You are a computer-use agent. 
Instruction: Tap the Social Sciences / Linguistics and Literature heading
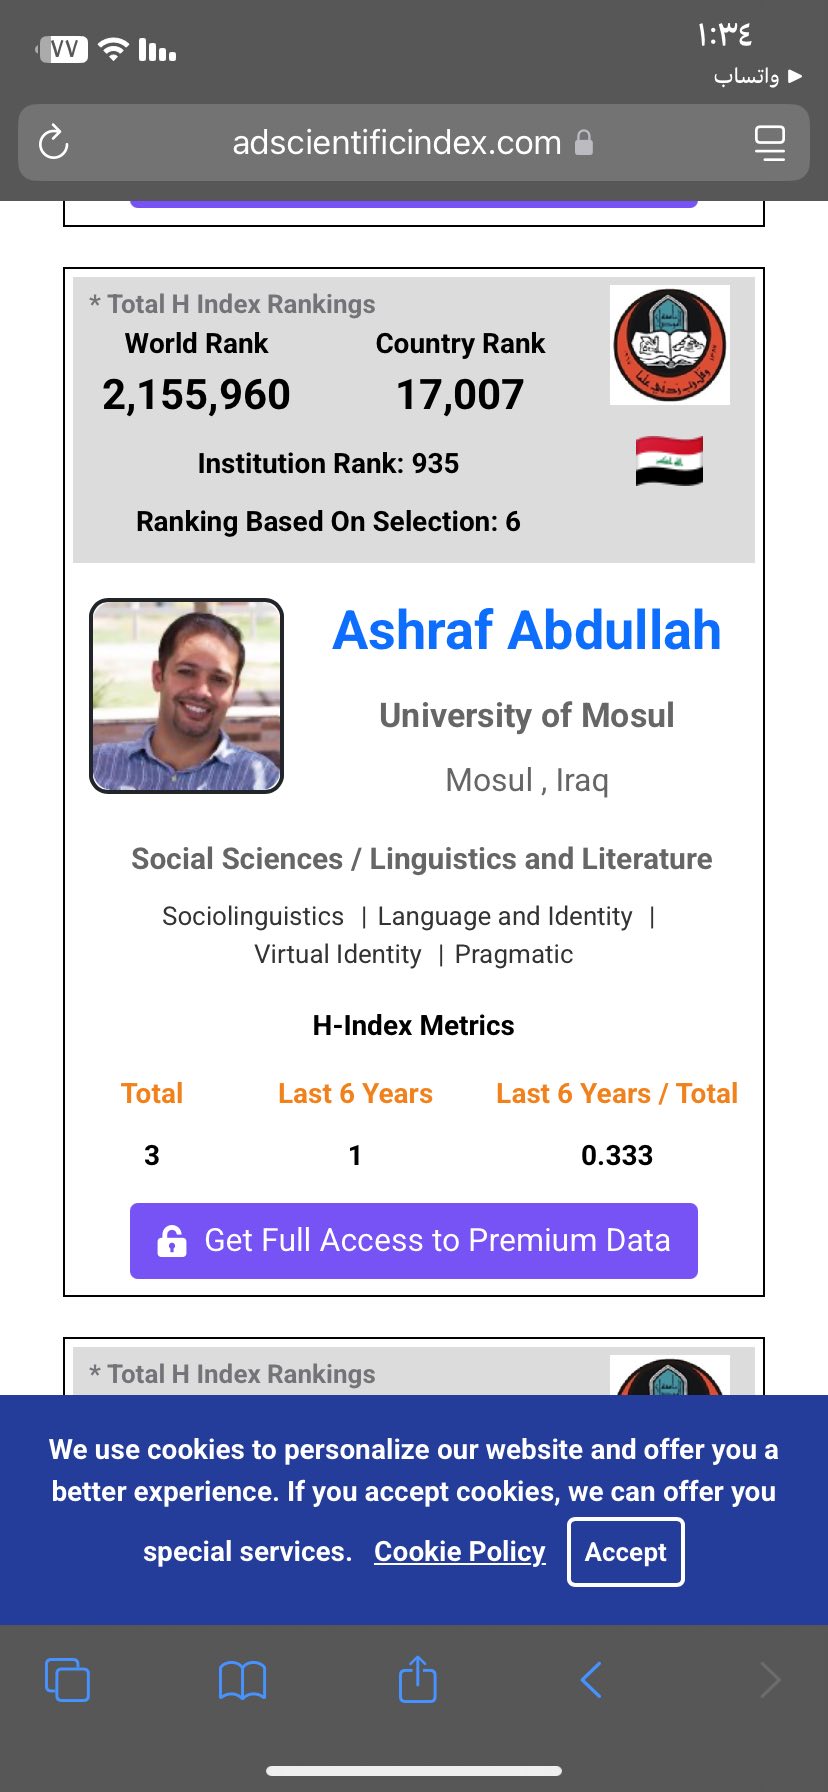pos(421,859)
